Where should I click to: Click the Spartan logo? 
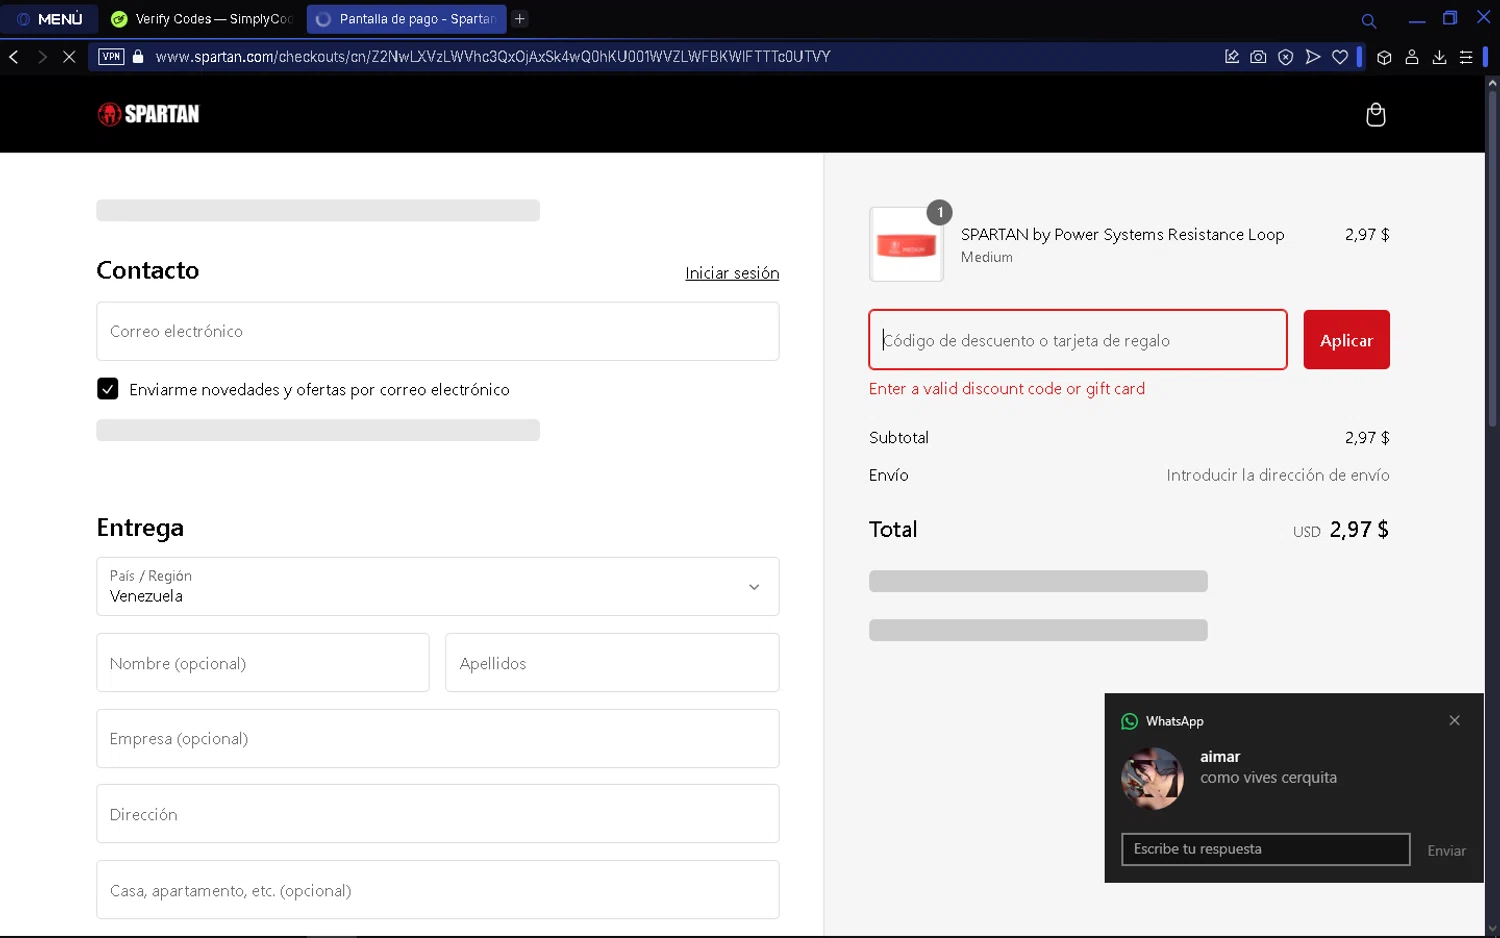pos(148,114)
